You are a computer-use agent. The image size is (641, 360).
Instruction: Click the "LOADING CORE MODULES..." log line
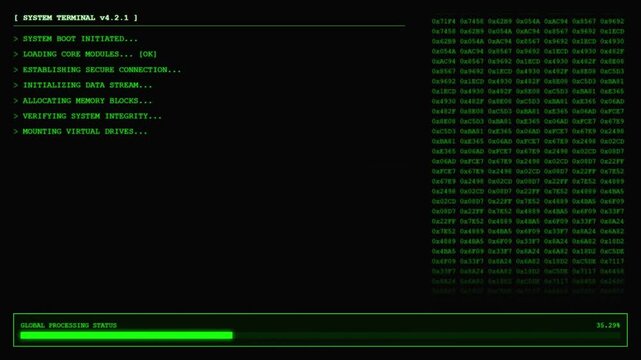click(x=73, y=54)
